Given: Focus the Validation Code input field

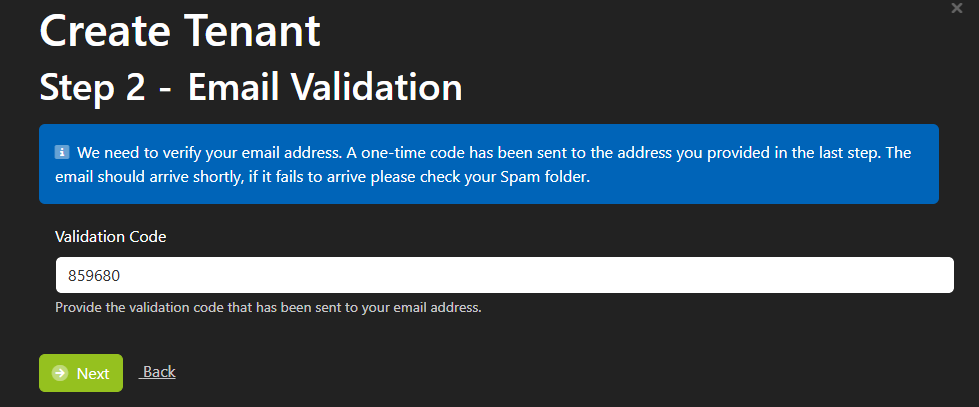Looking at the screenshot, I should tap(504, 275).
